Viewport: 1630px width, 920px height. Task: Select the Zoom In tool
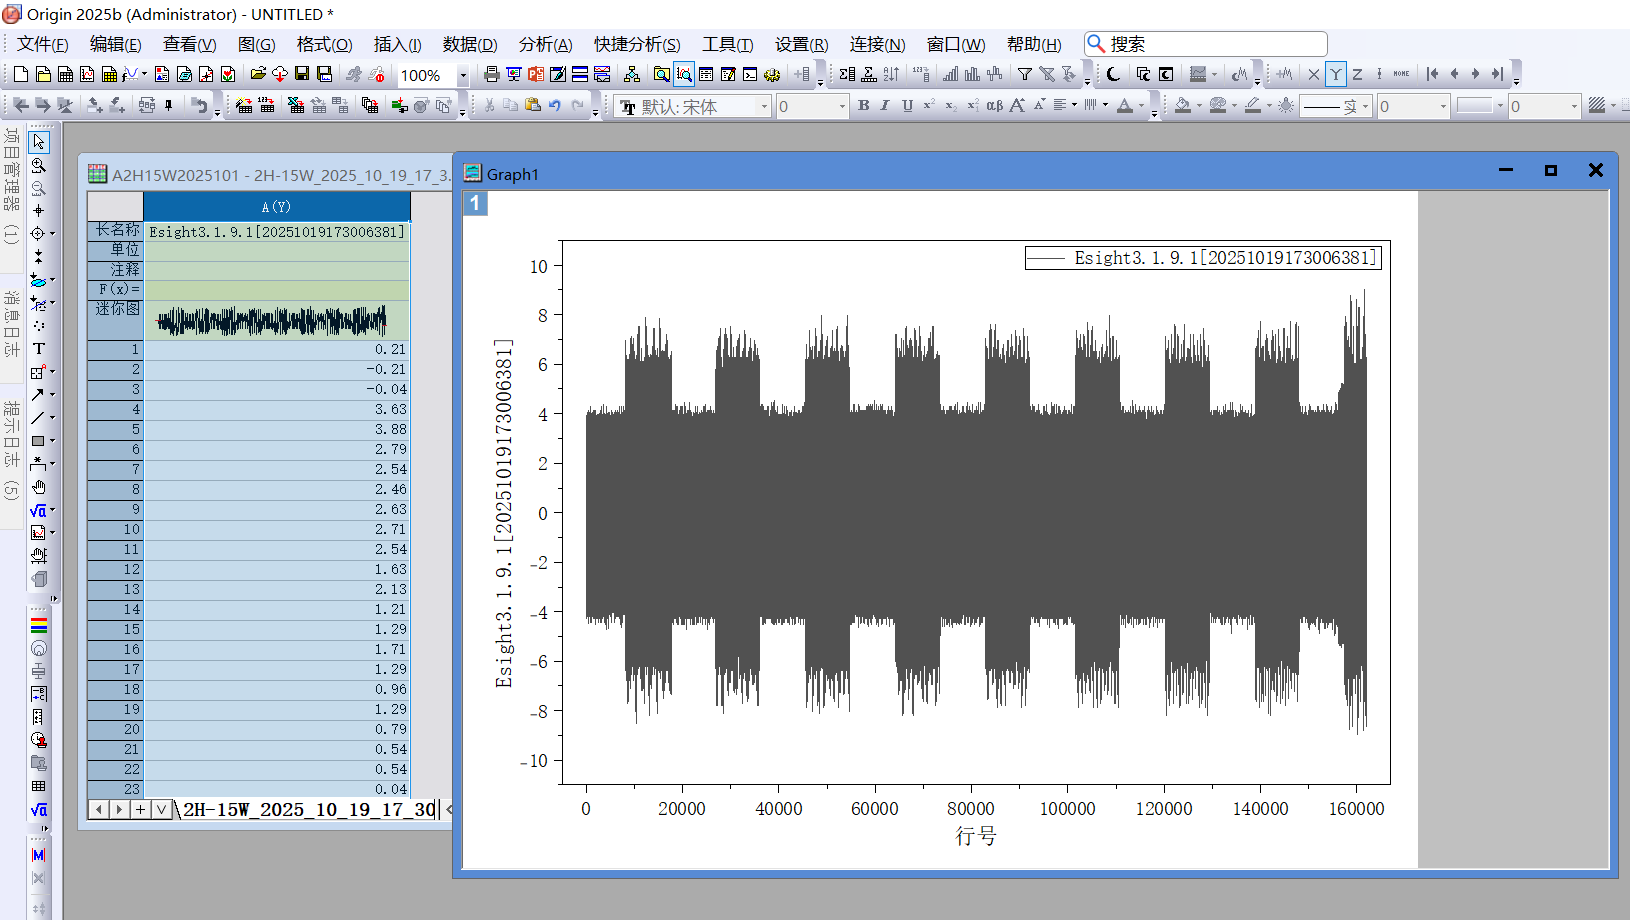(38, 166)
